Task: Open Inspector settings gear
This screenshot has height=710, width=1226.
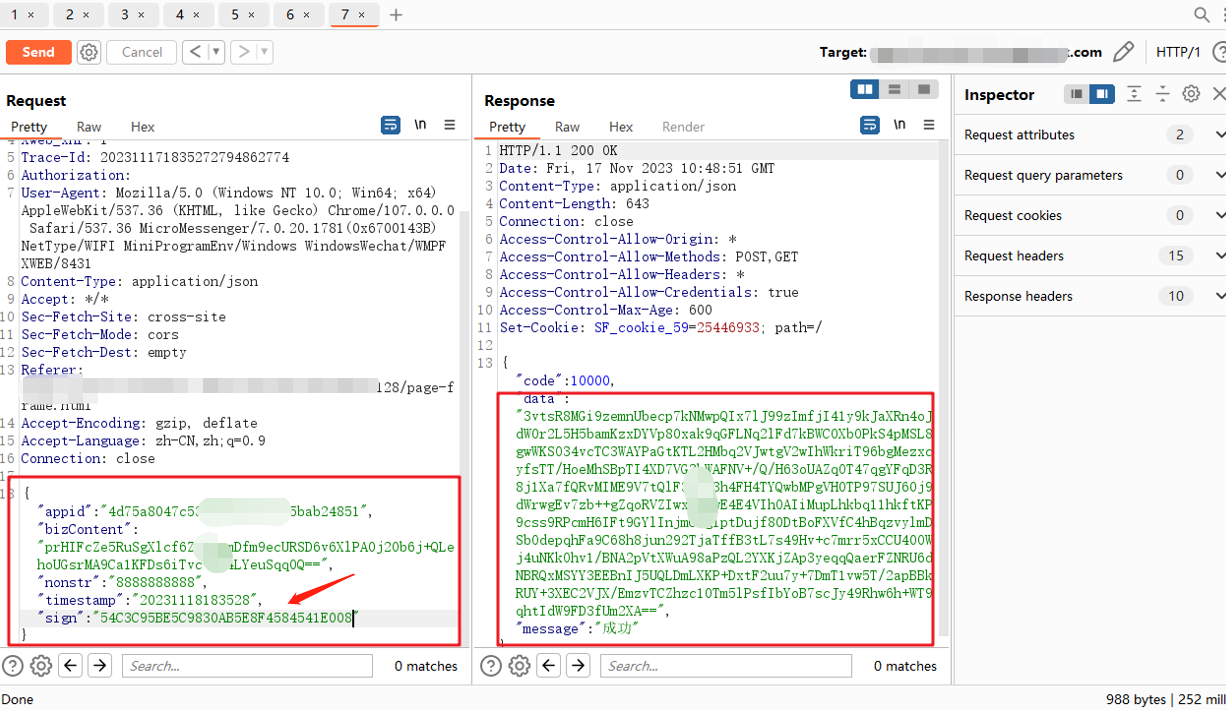Action: pos(1191,94)
